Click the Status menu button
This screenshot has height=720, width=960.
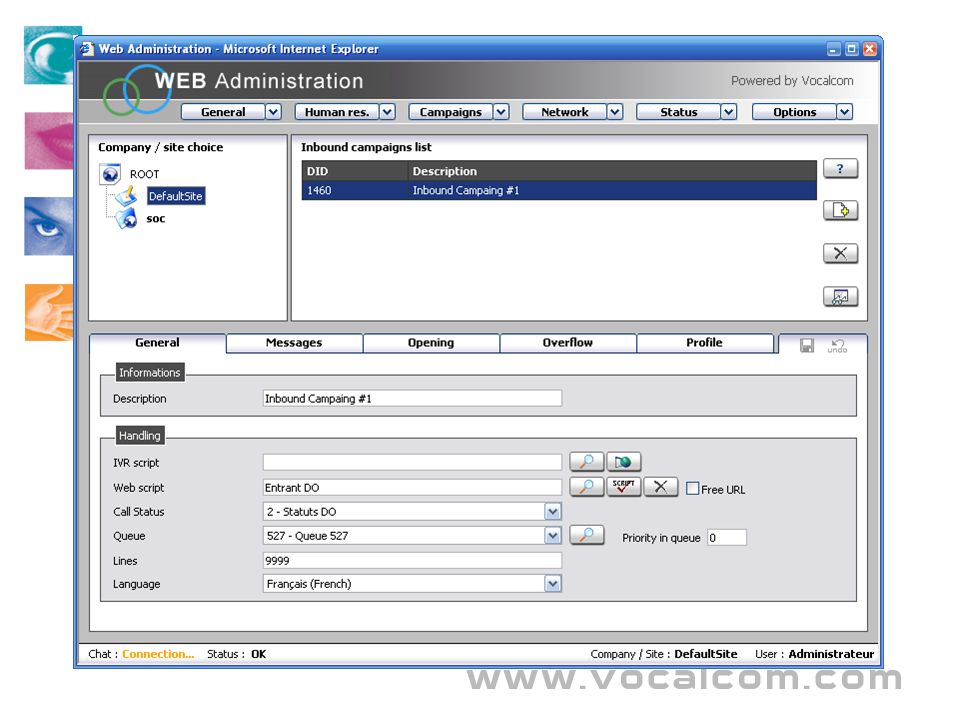tap(678, 112)
